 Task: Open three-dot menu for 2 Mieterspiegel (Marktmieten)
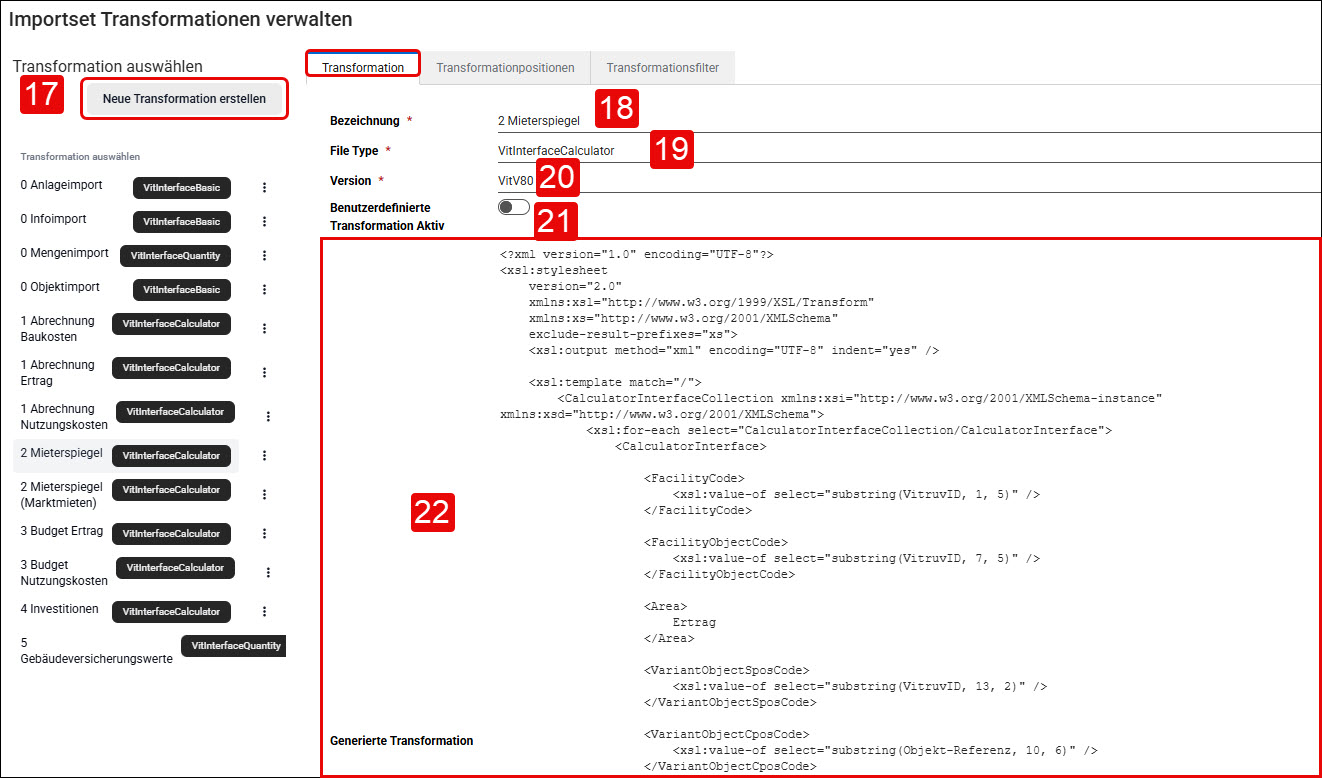point(264,494)
